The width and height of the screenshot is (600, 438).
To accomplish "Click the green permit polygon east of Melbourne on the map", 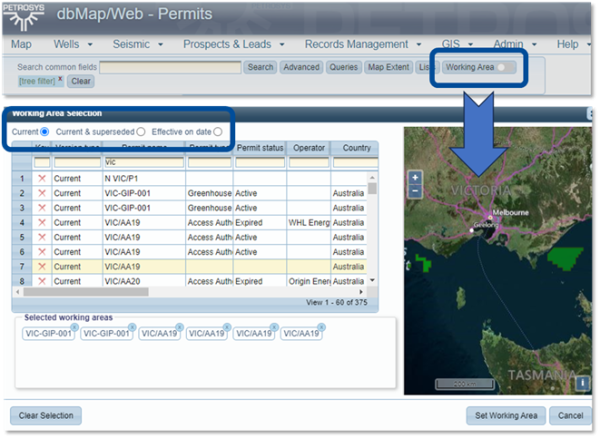I will [565, 259].
